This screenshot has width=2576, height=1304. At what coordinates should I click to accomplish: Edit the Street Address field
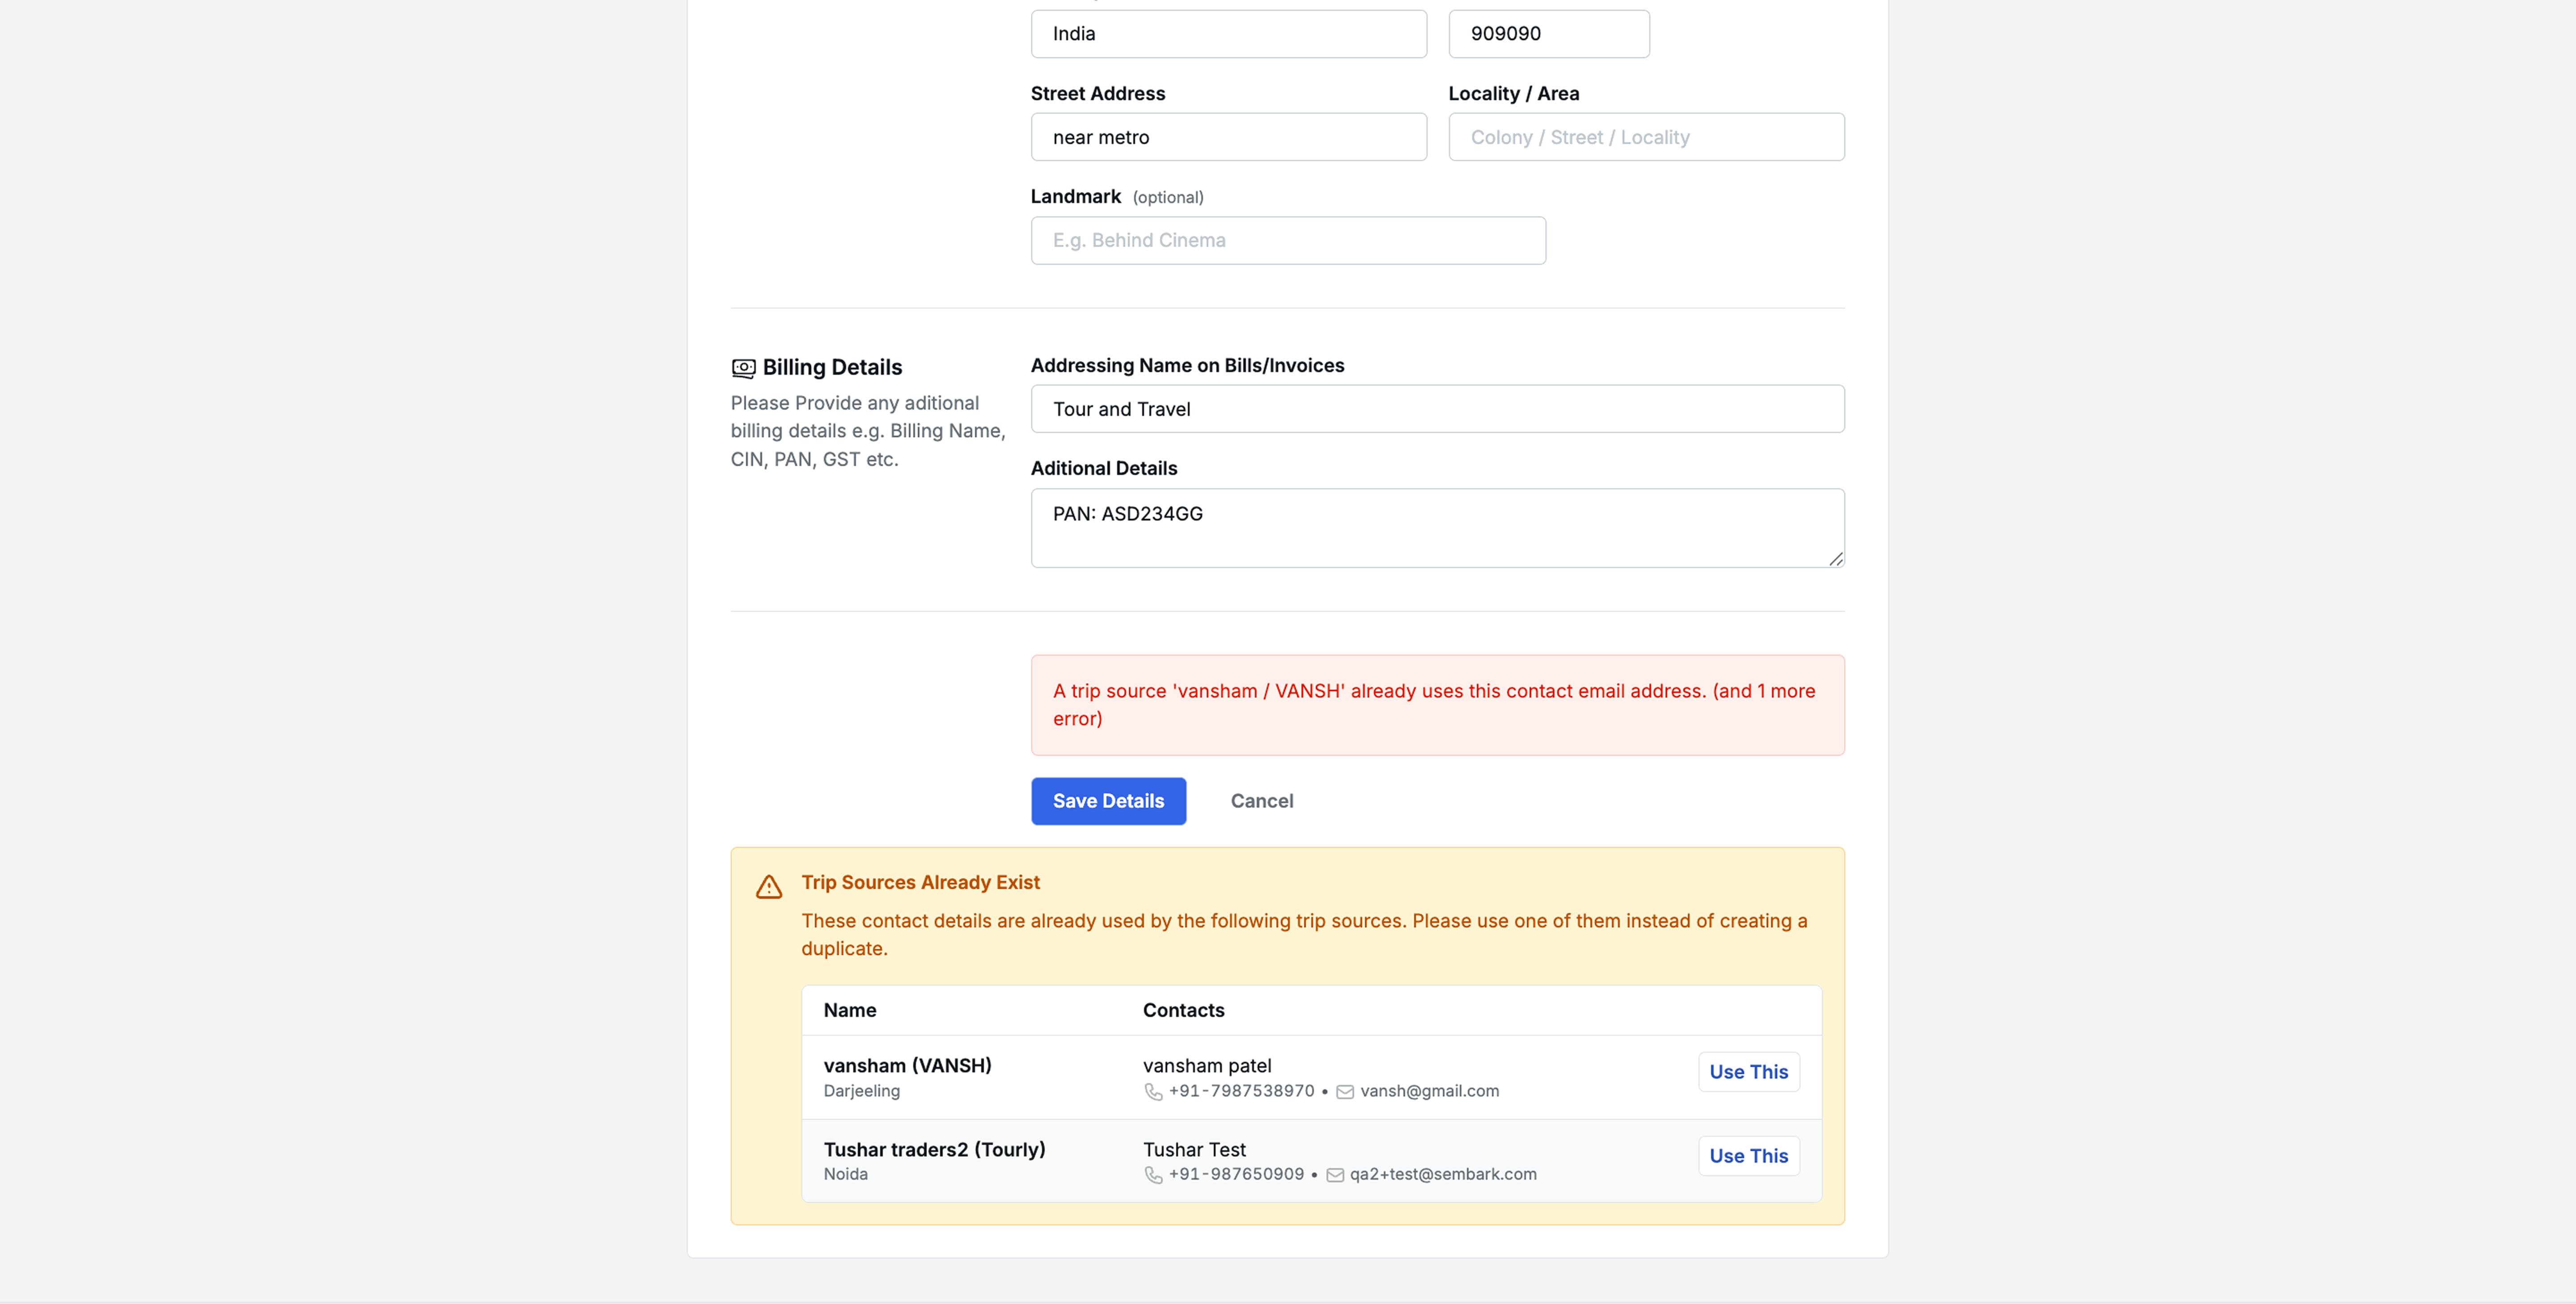1228,137
